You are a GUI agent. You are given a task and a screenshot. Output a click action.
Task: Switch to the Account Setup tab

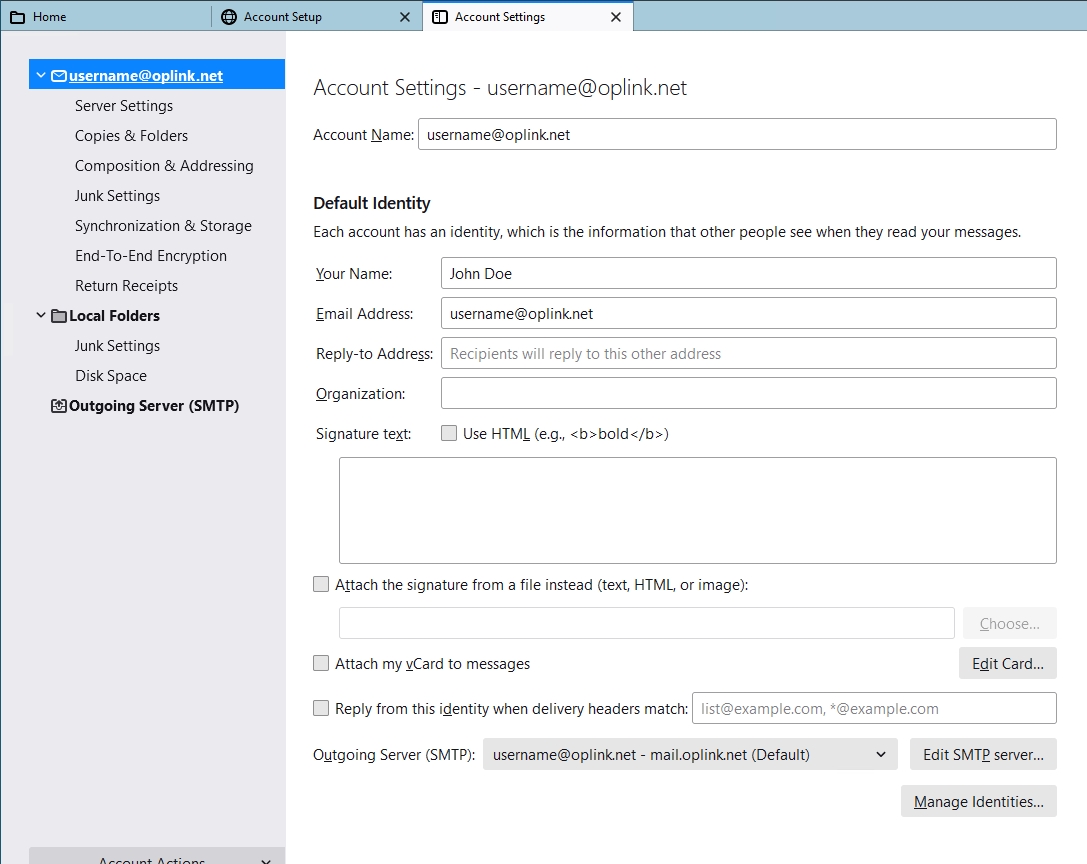(x=317, y=17)
